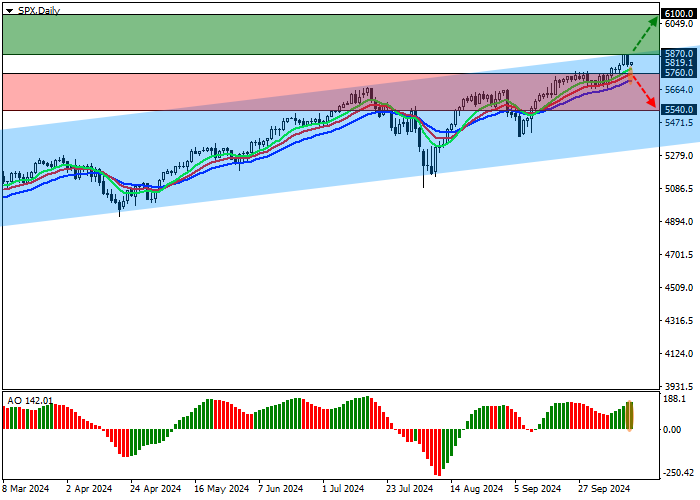The height and width of the screenshot is (500, 700).
Task: Select the AO 142.01 indicator label
Action: point(30,400)
